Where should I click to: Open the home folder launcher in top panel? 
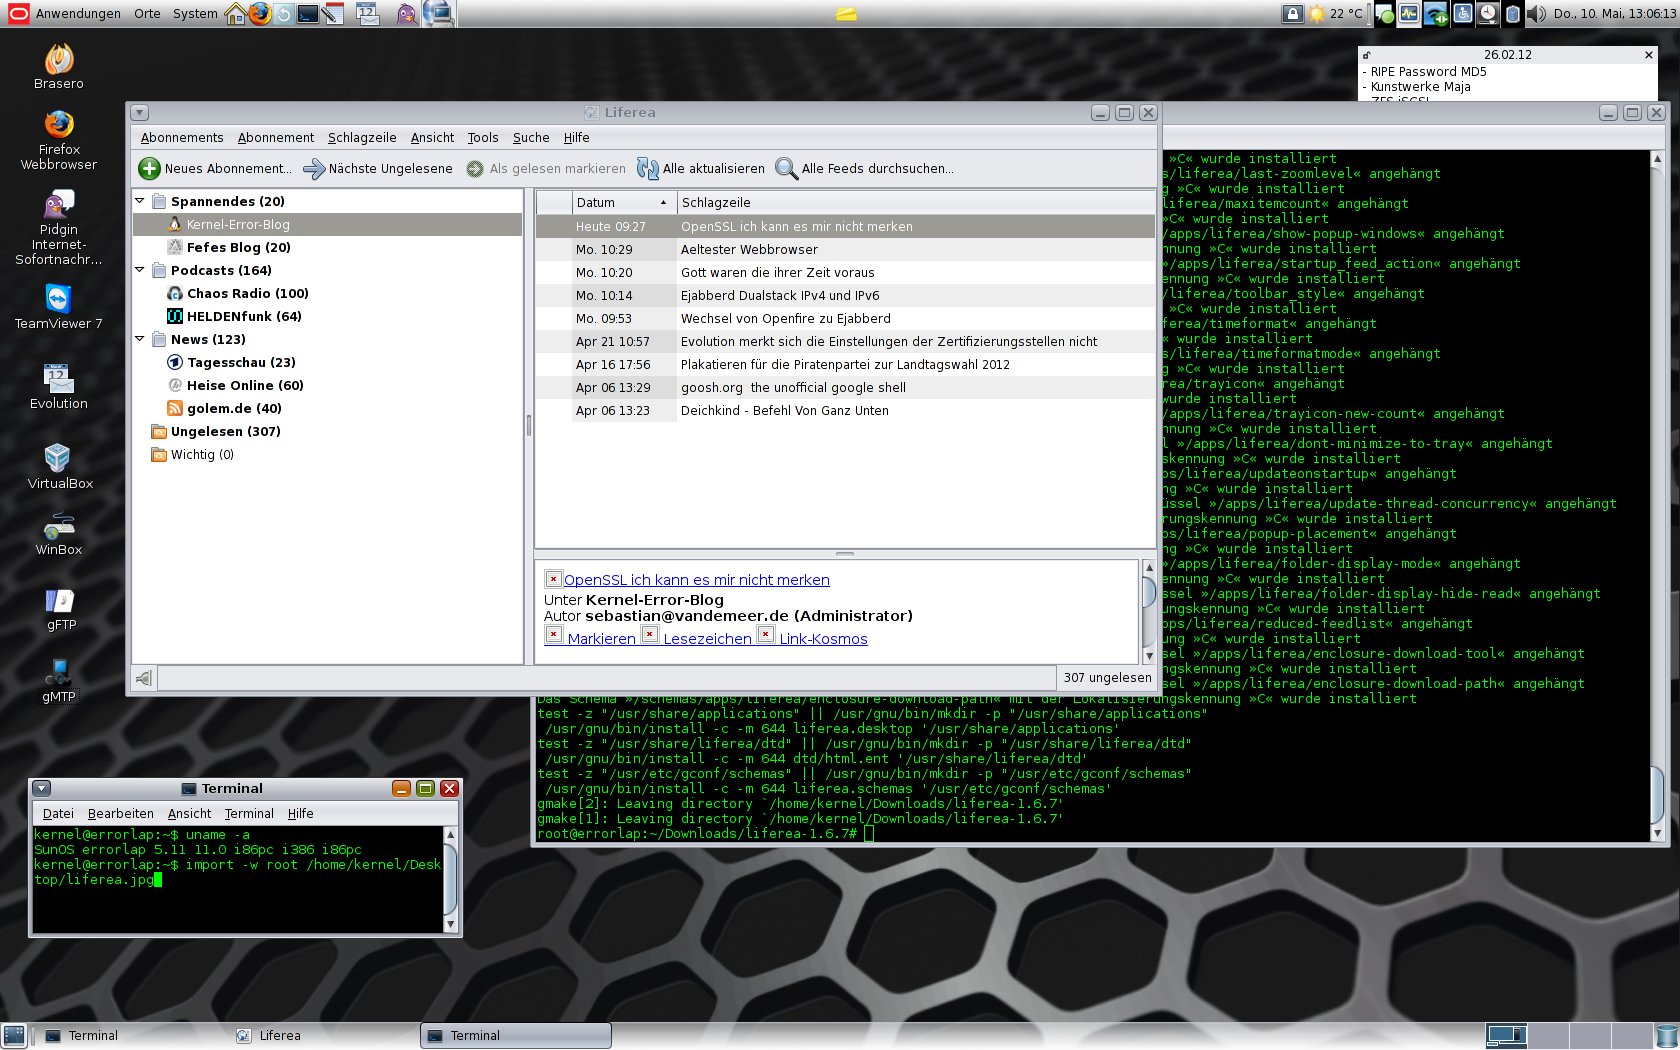(236, 14)
